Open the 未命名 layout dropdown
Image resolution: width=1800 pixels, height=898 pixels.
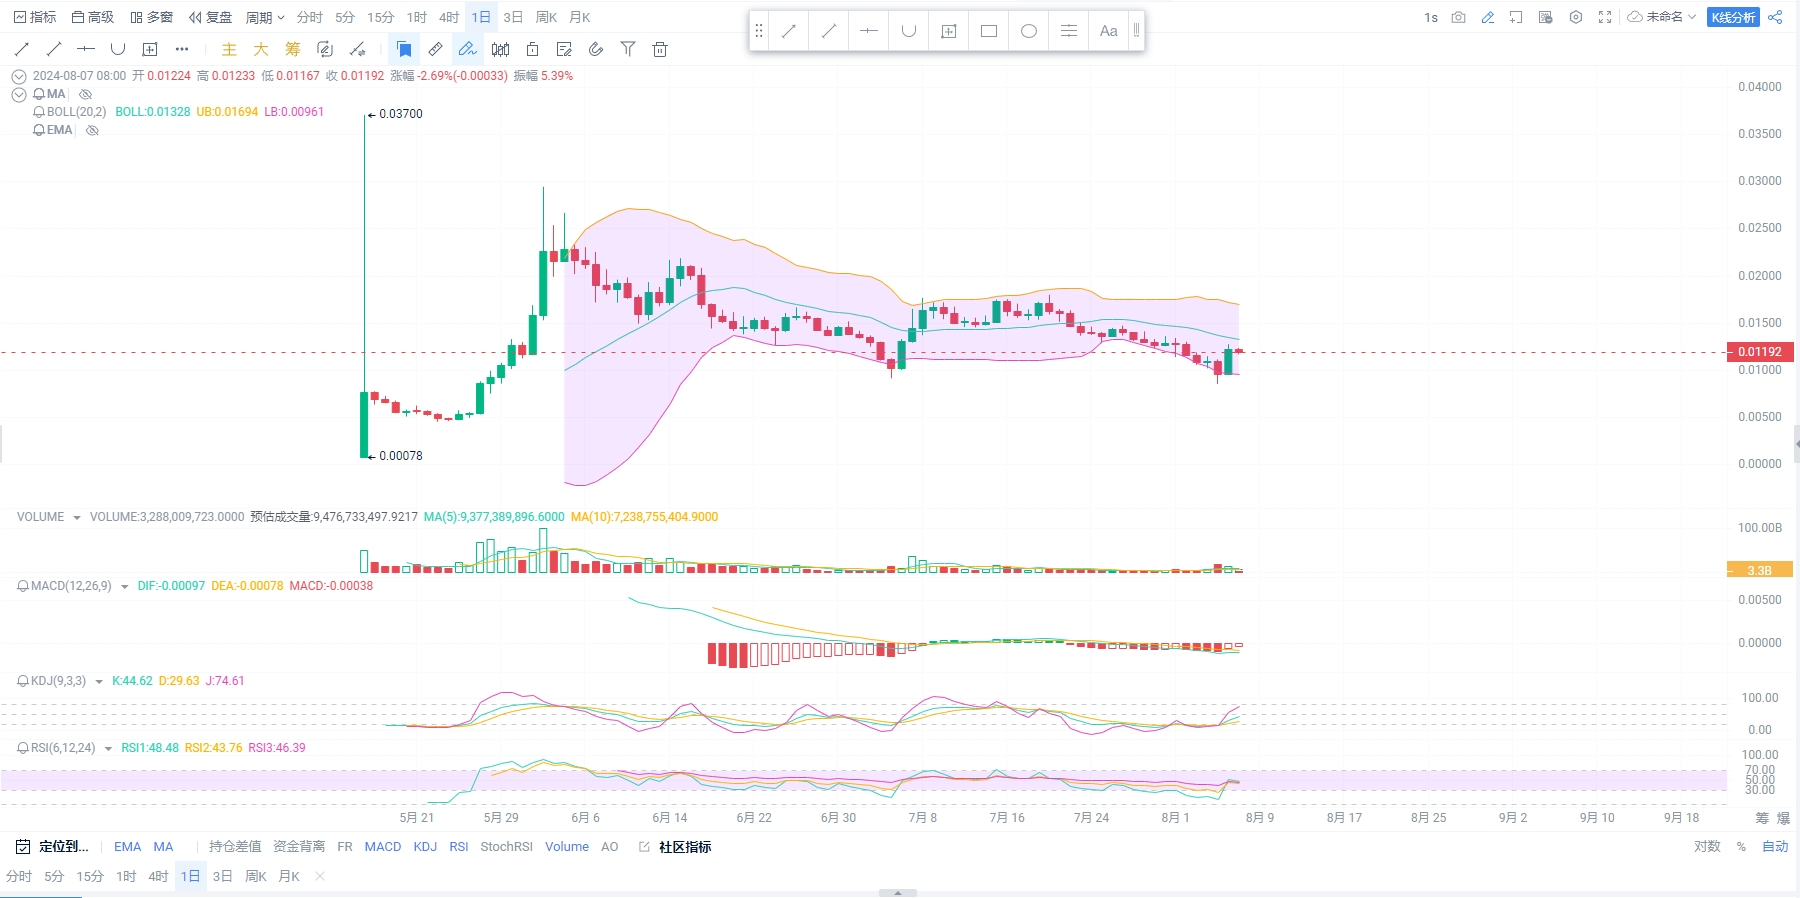click(x=1662, y=17)
